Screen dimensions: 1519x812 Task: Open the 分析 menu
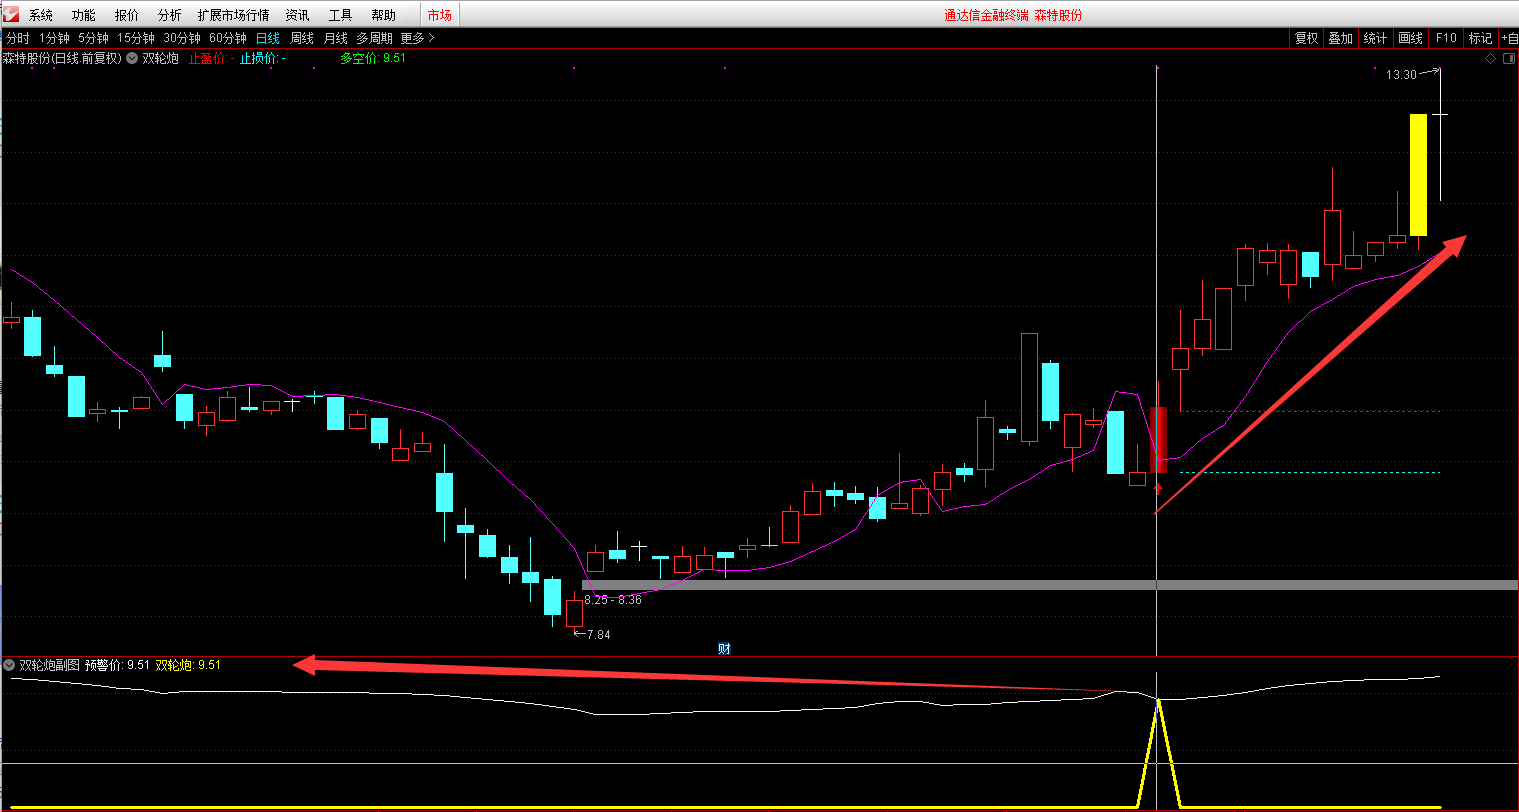[x=170, y=15]
